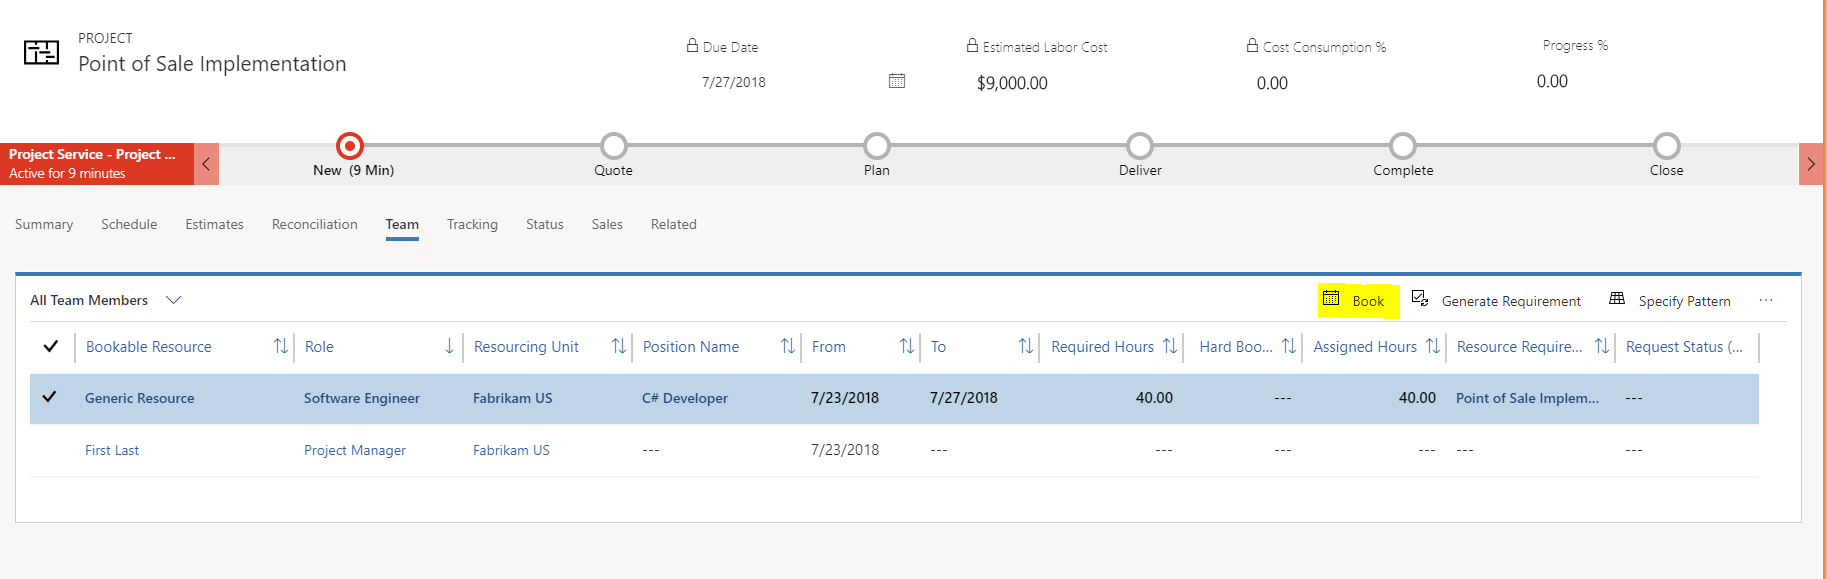The height and width of the screenshot is (579, 1827).
Task: Click the Generate Requirement icon
Action: pyautogui.click(x=1419, y=298)
